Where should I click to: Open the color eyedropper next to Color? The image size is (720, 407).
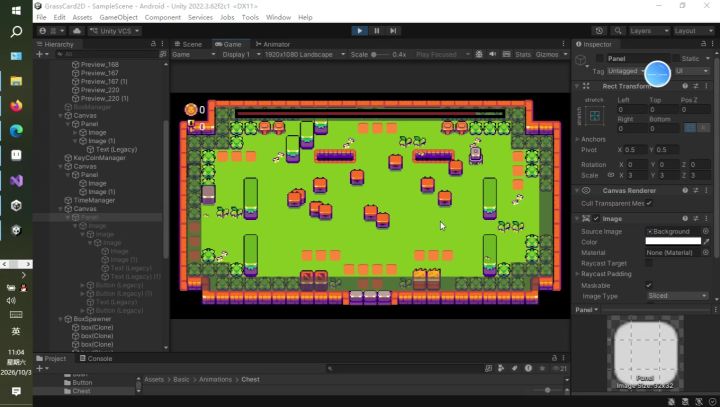pyautogui.click(x=706, y=242)
